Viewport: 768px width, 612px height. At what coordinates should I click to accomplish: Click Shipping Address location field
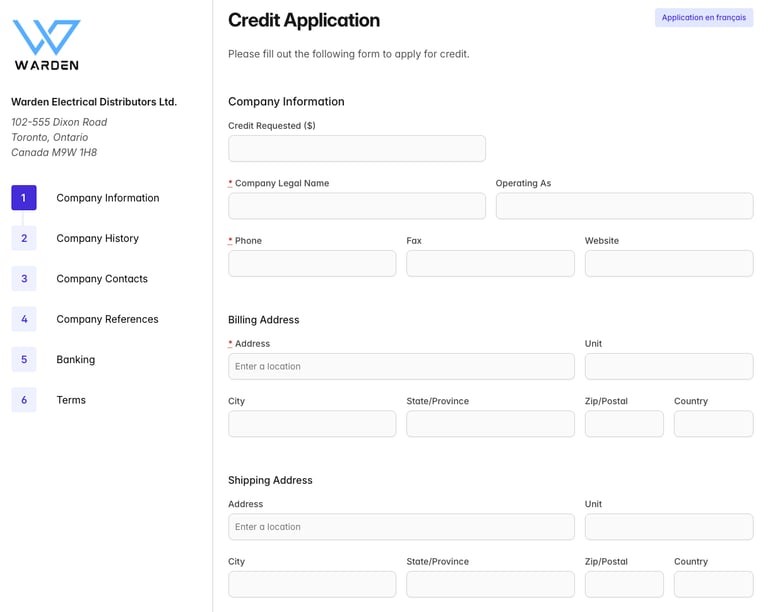[x=401, y=527]
